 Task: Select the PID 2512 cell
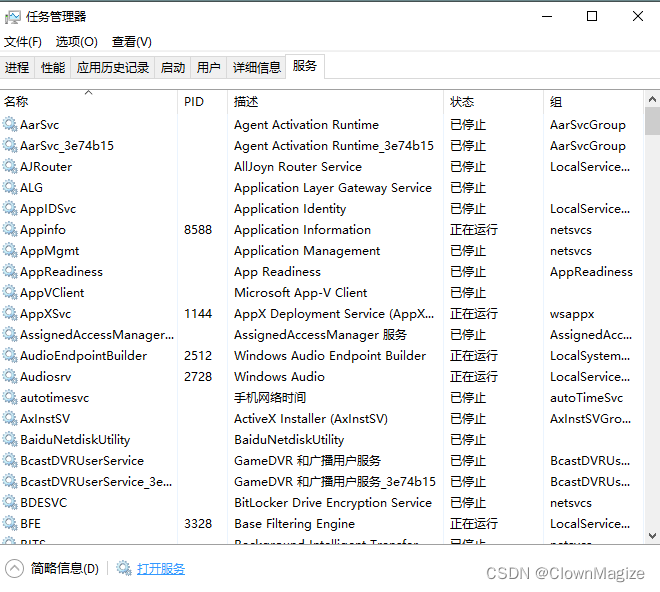pos(198,356)
